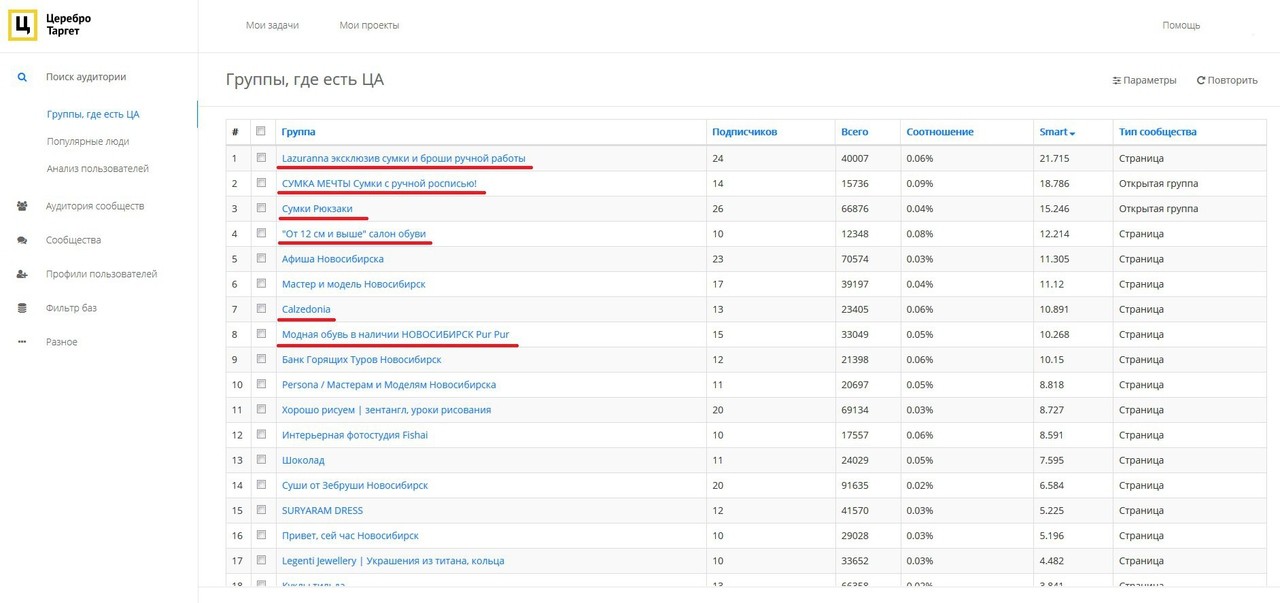The image size is (1280, 603).
Task: Click the Разное three-dots icon
Action: tap(22, 342)
